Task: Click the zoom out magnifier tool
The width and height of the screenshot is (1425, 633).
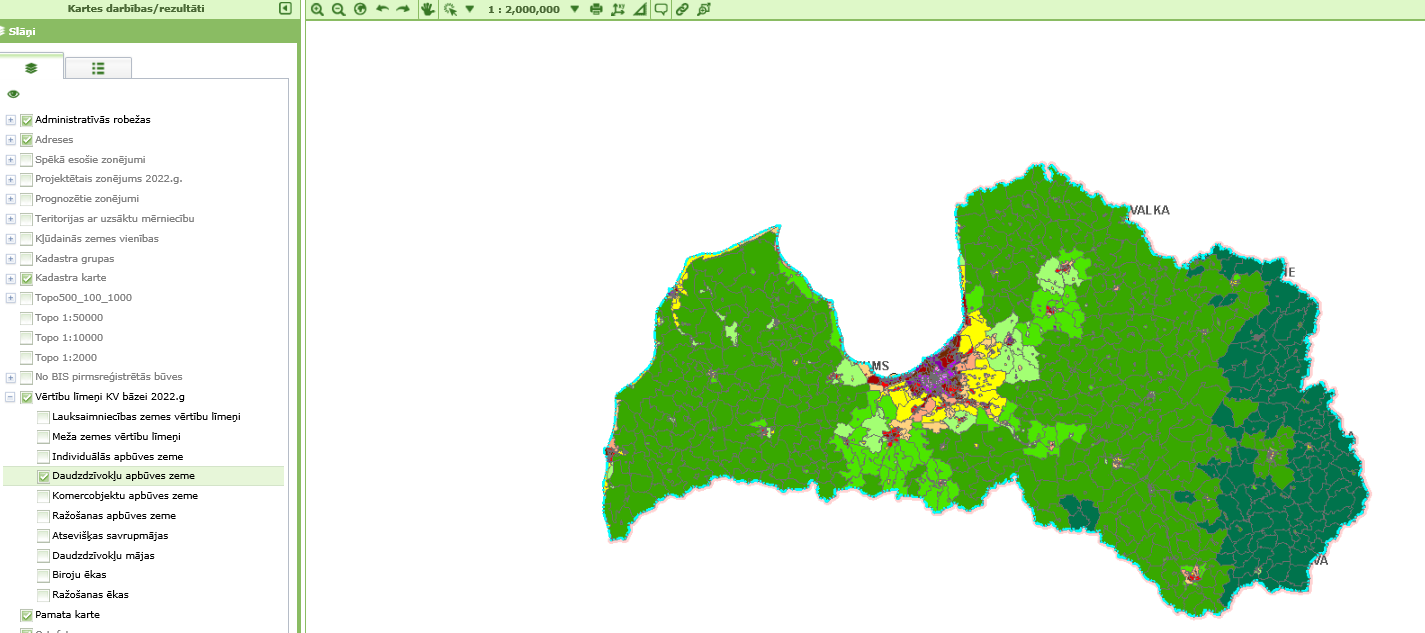Action: point(338,9)
